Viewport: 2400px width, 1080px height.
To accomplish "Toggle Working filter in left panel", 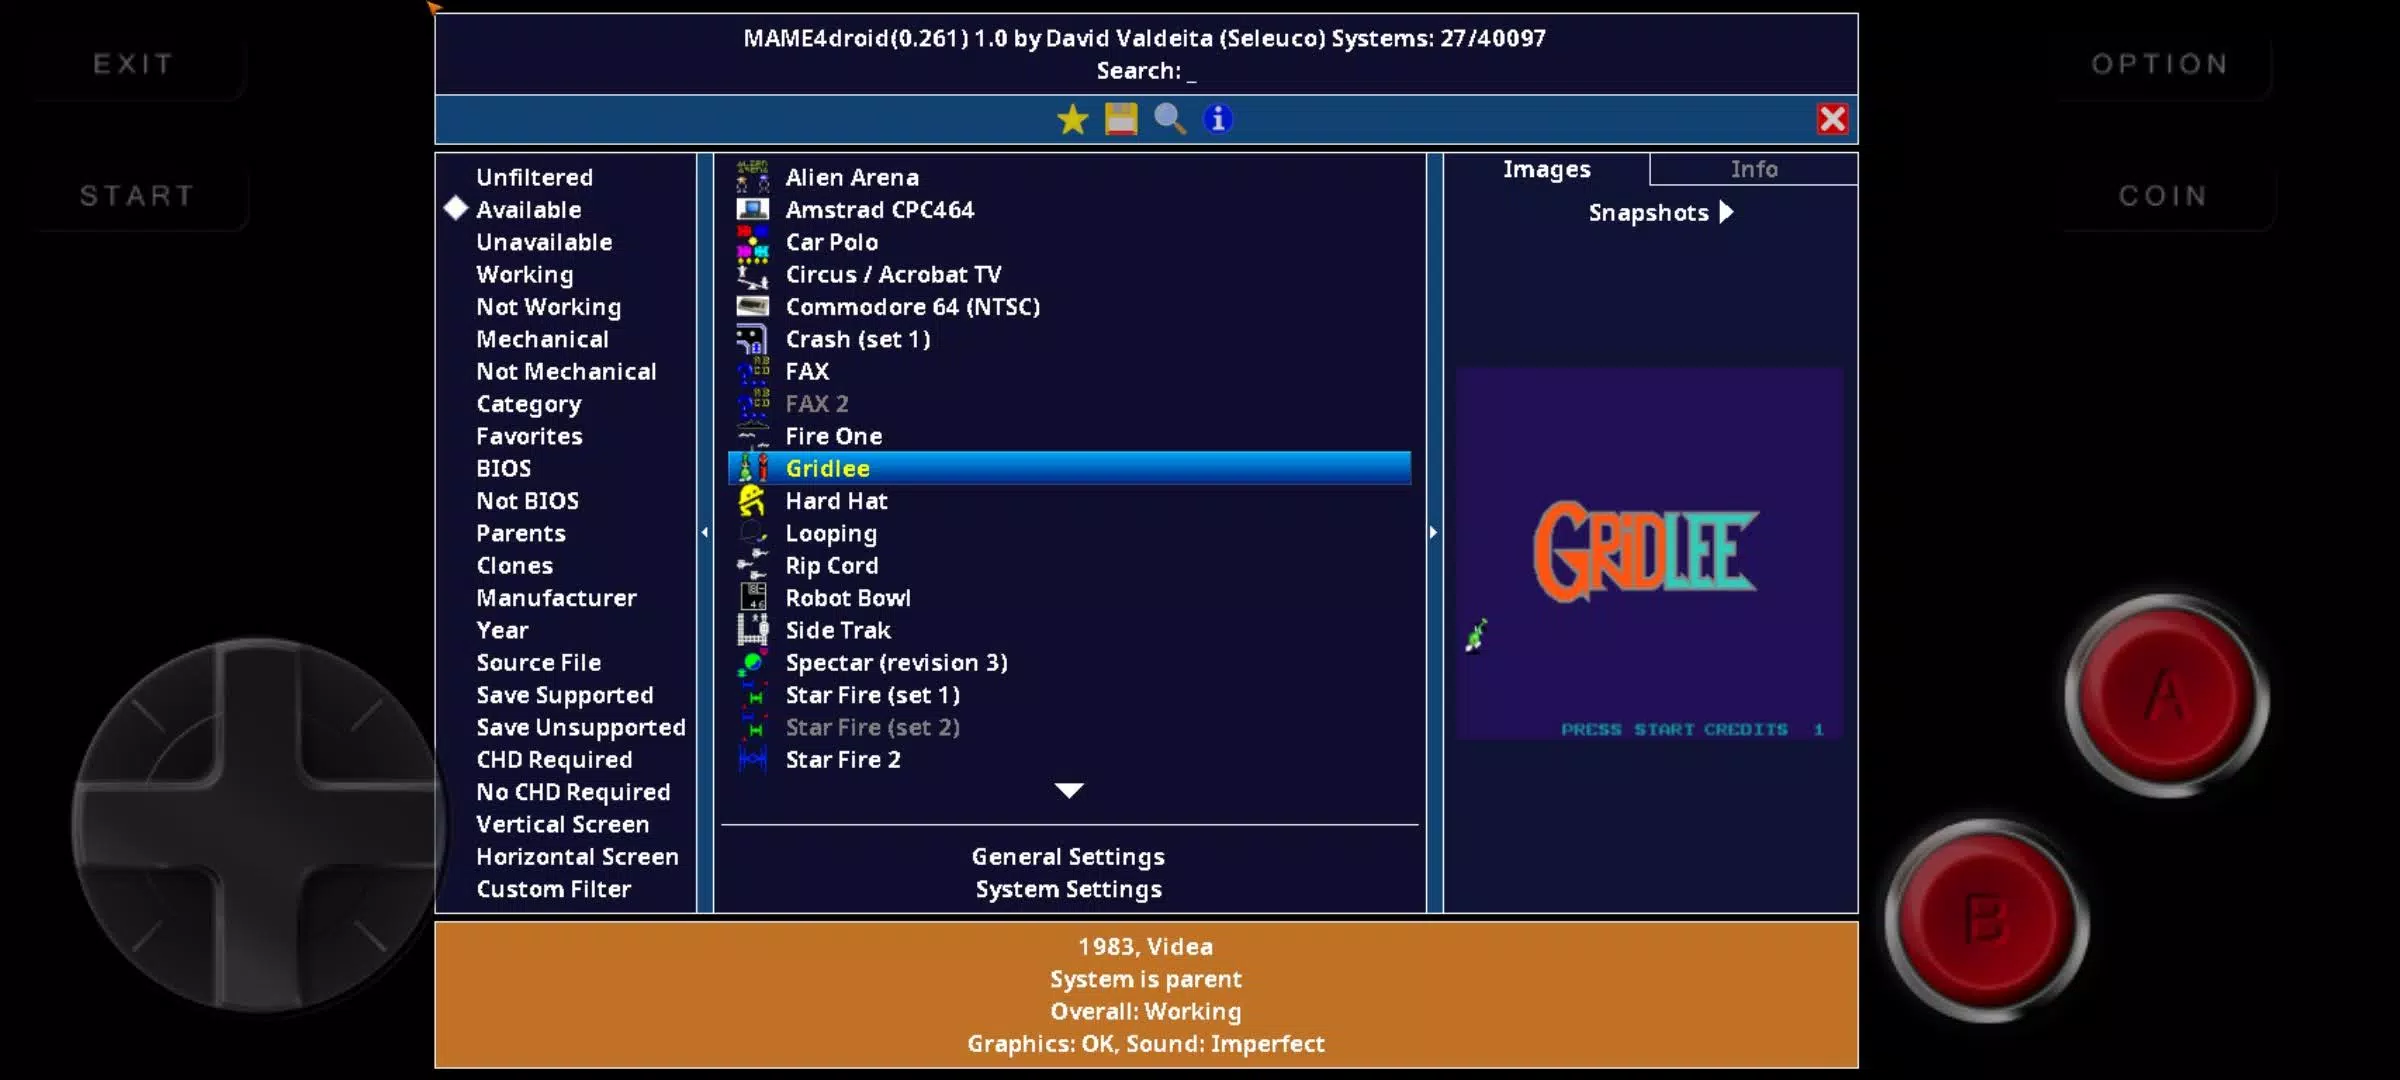I will point(525,272).
